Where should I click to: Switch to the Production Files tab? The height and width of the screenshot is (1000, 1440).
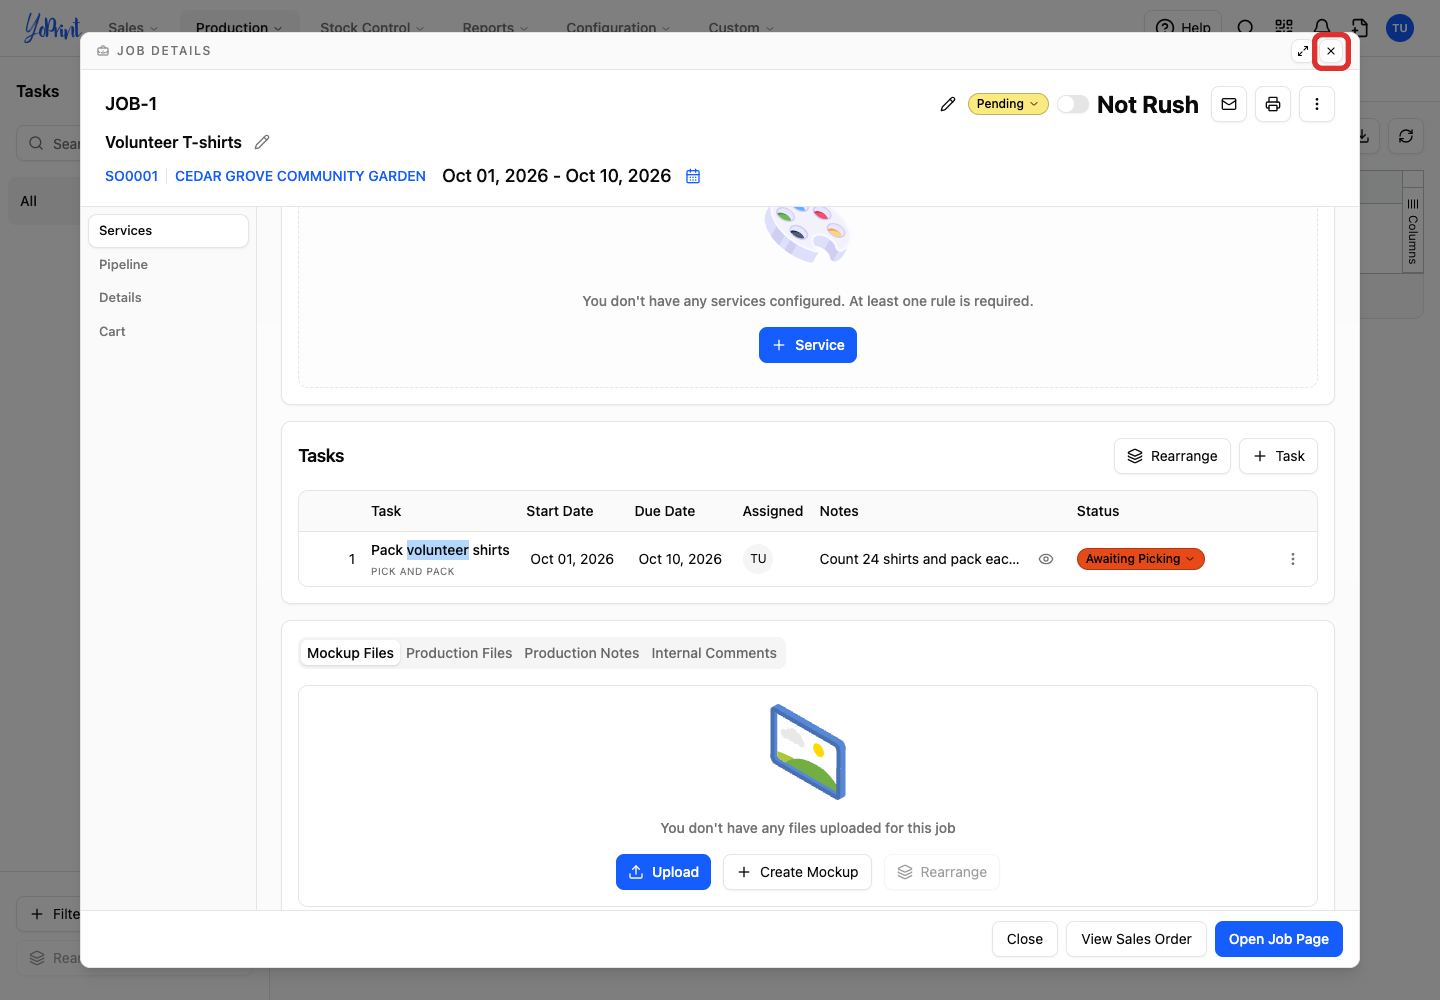(459, 653)
